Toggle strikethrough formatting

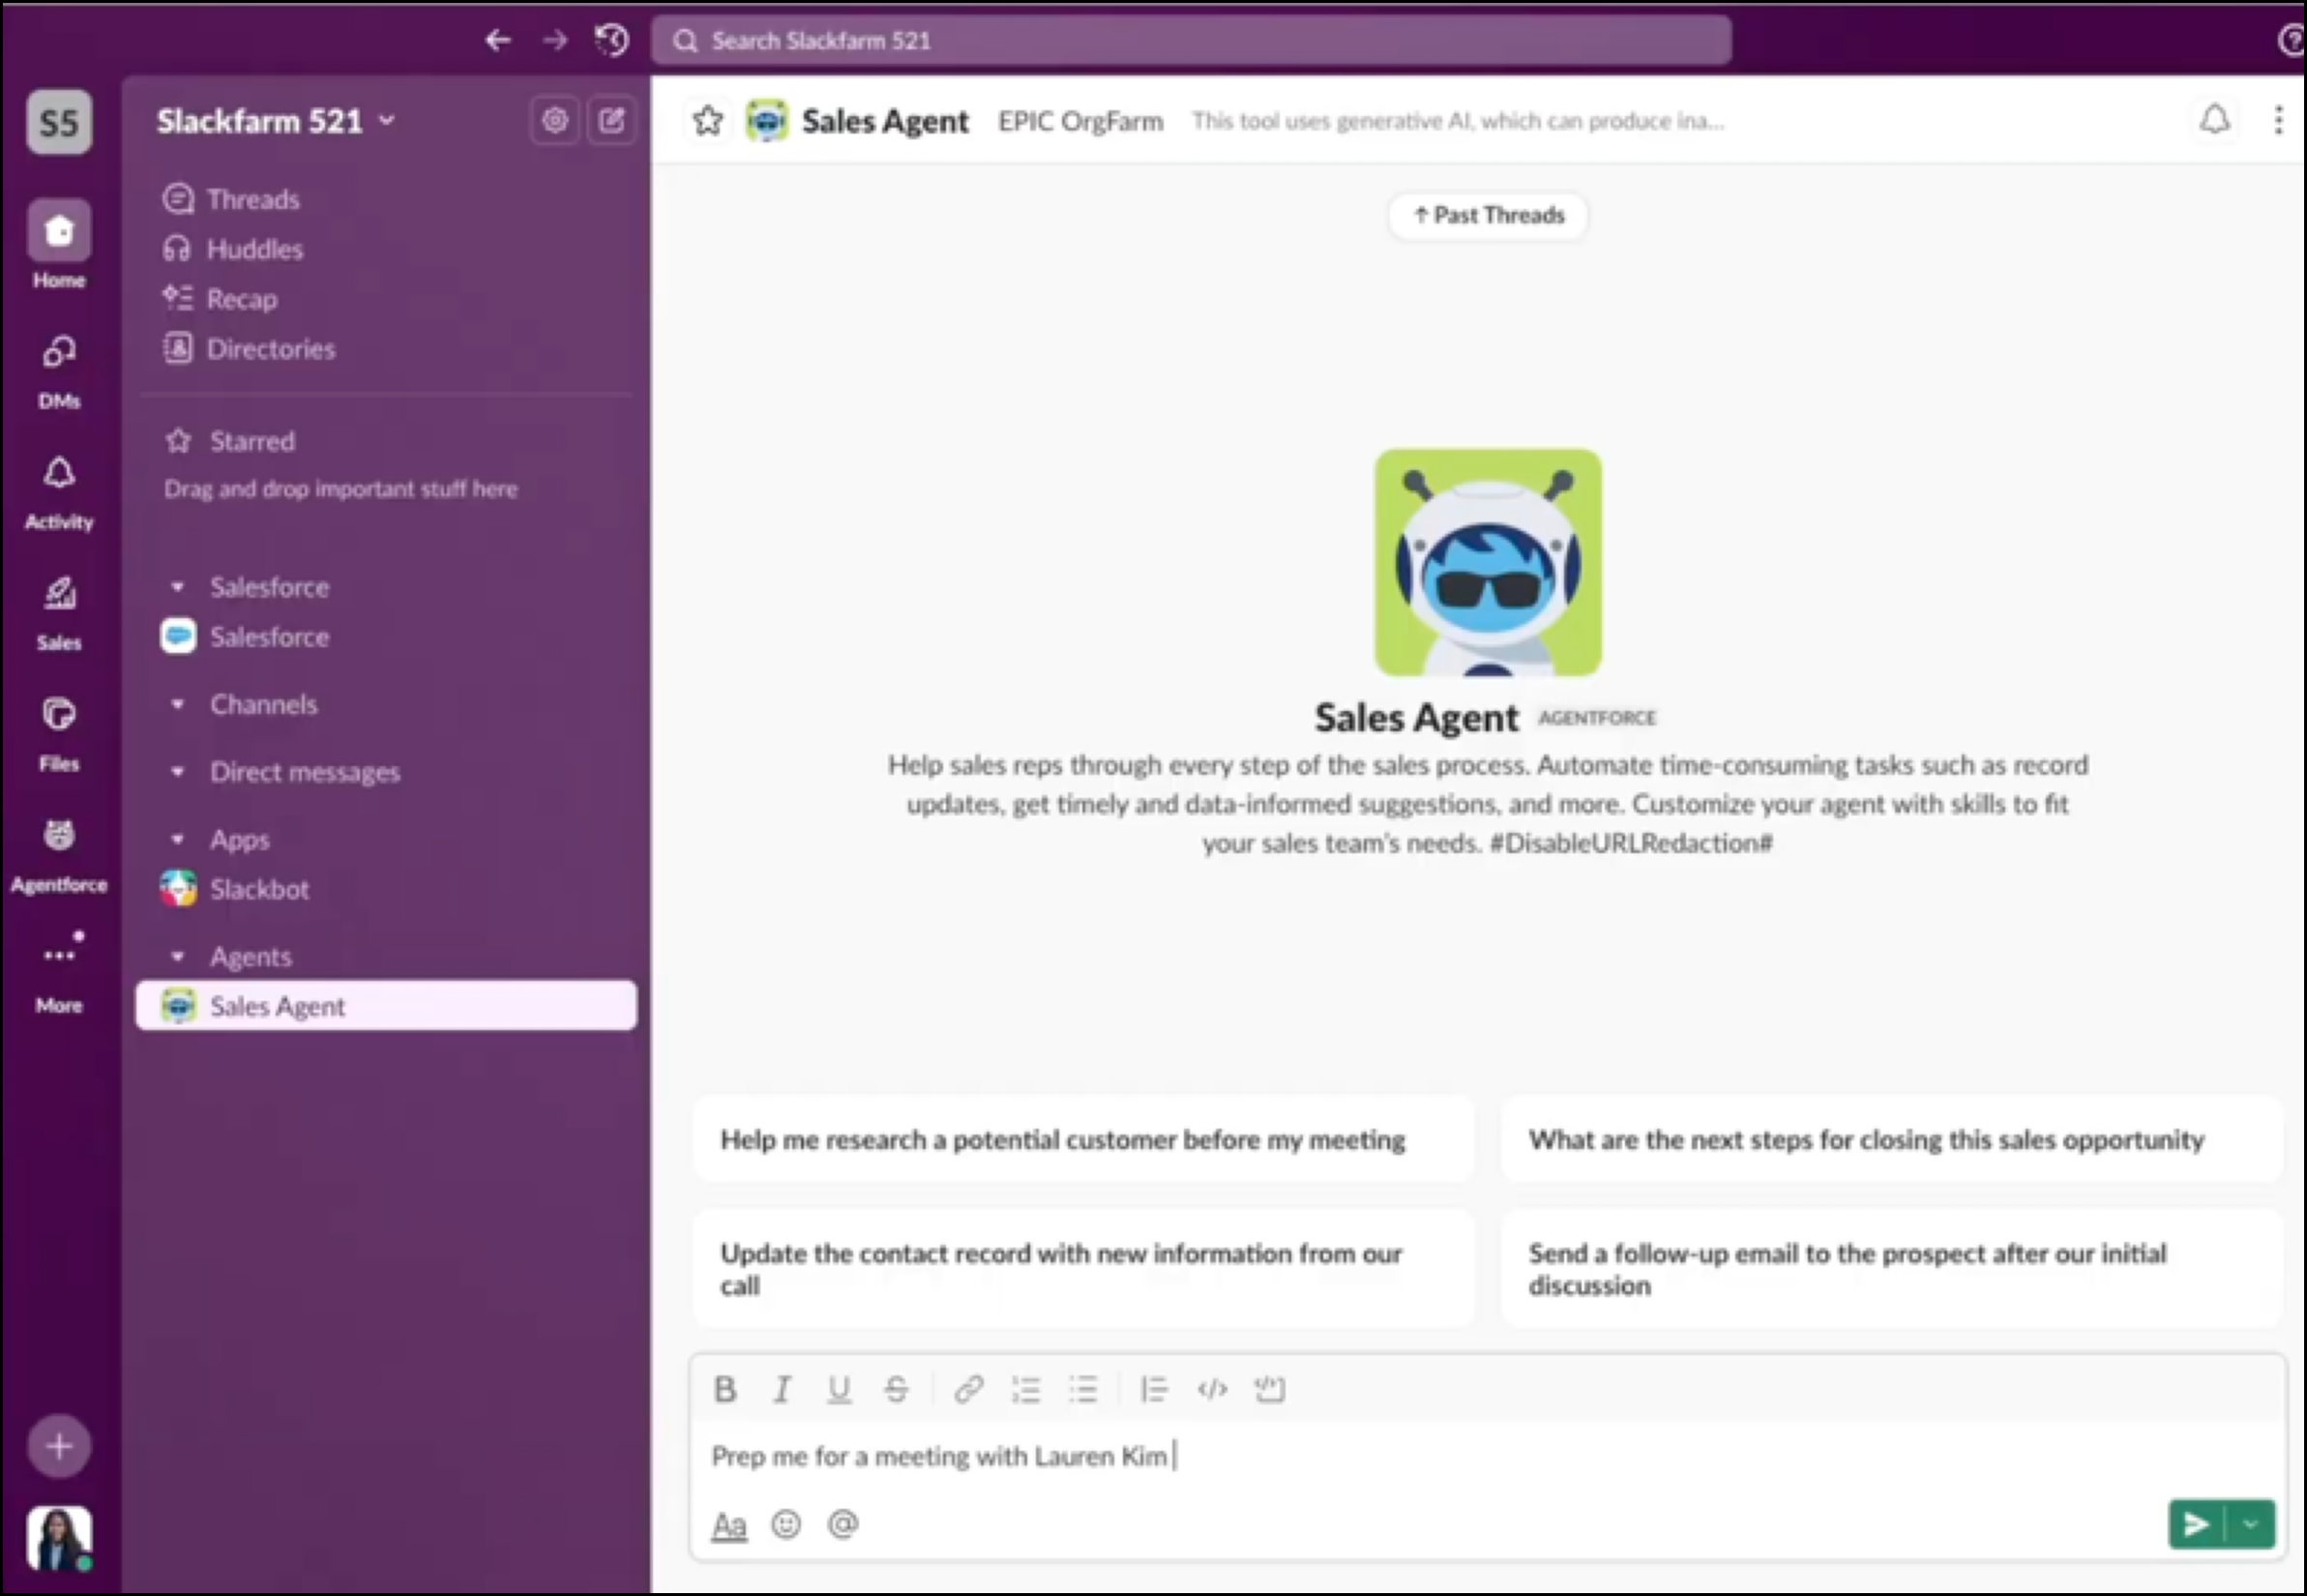(x=896, y=1389)
